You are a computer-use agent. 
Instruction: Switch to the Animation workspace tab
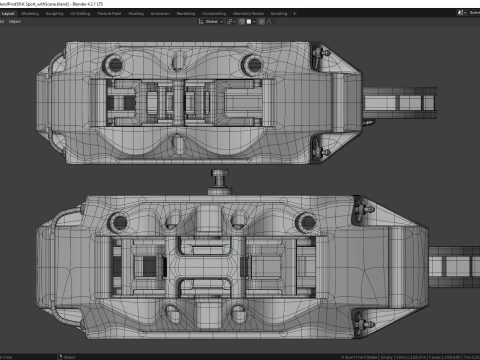[x=160, y=14]
